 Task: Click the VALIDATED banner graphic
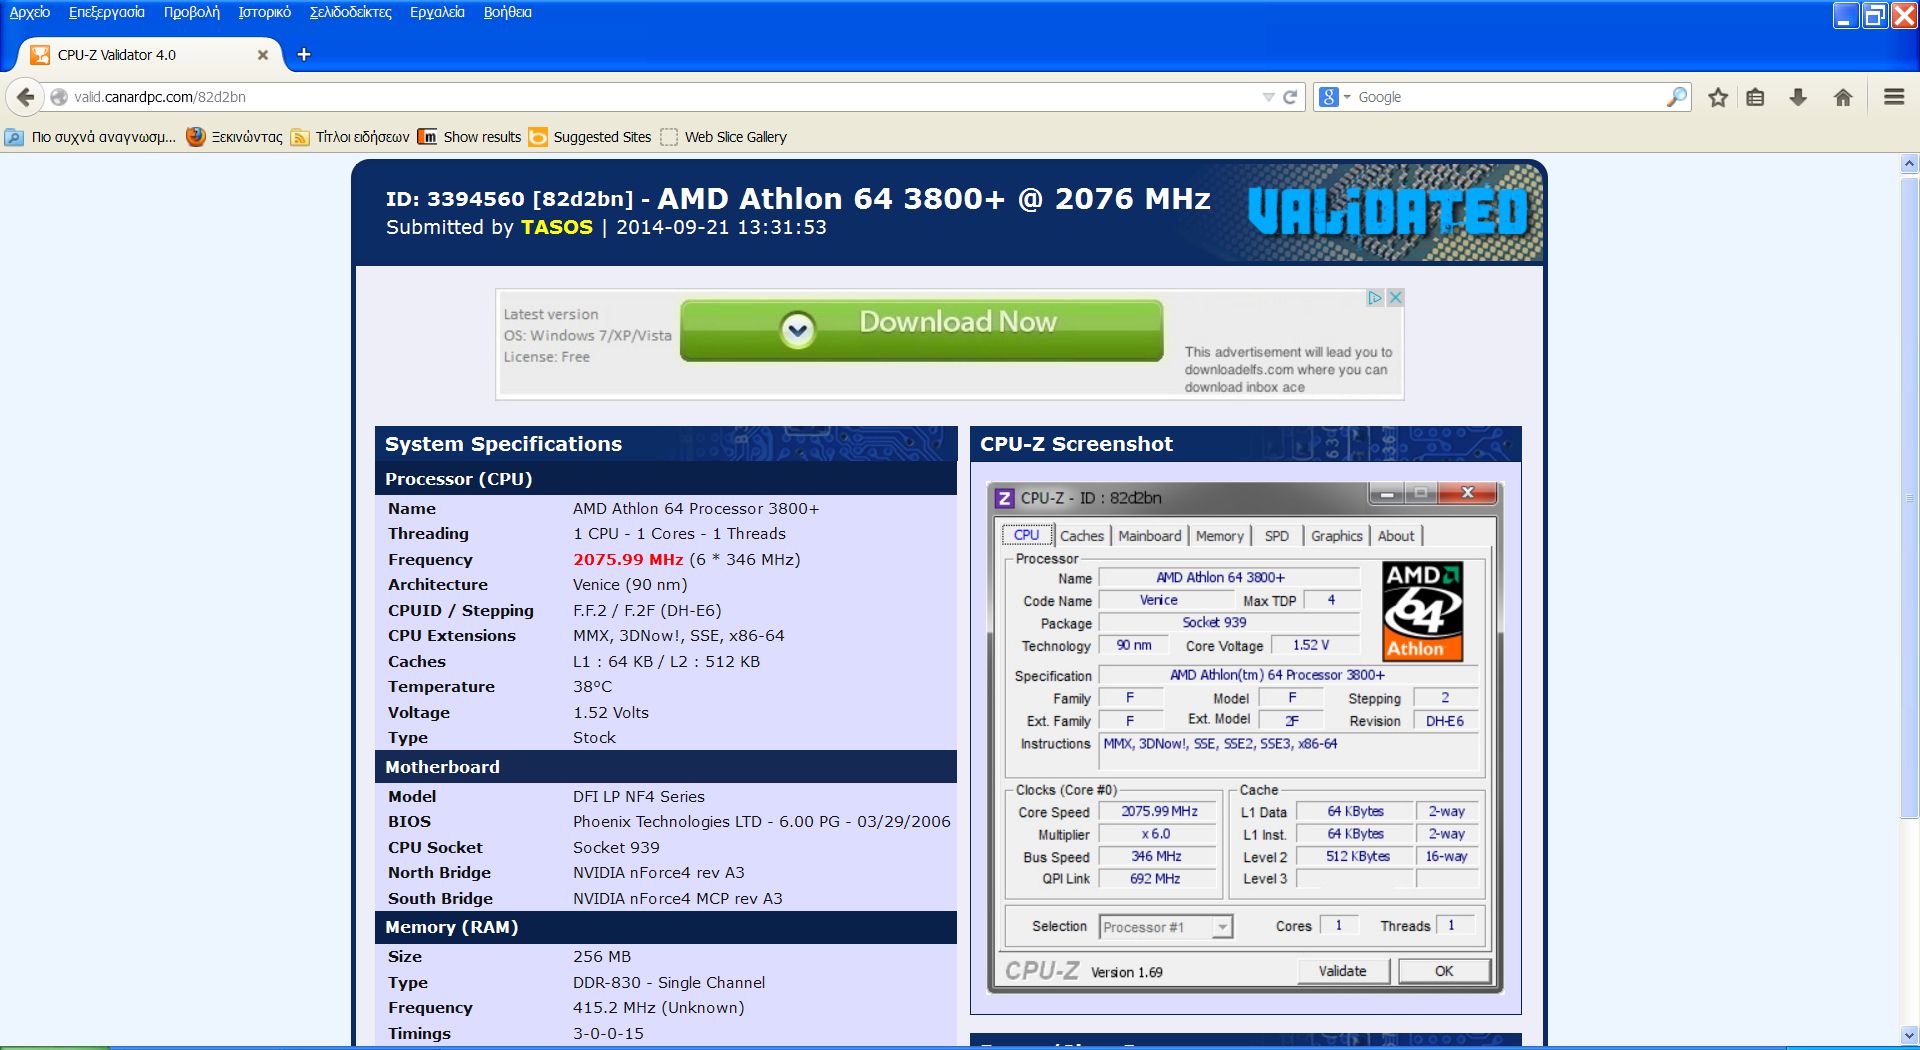pos(1389,212)
